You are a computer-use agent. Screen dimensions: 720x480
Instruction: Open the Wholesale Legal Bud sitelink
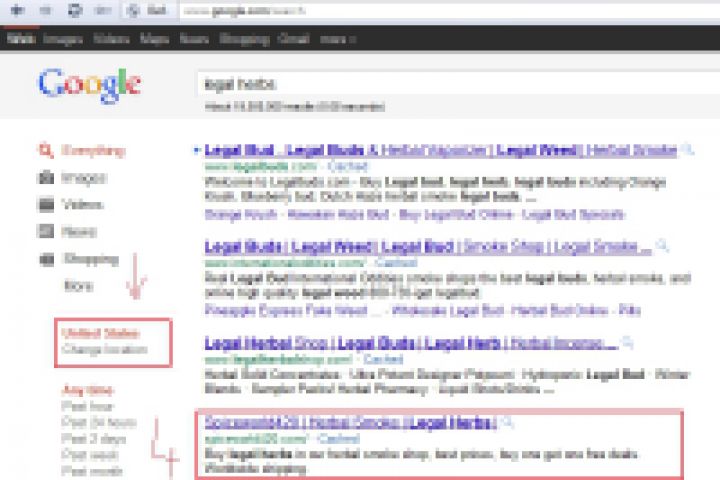point(448,311)
